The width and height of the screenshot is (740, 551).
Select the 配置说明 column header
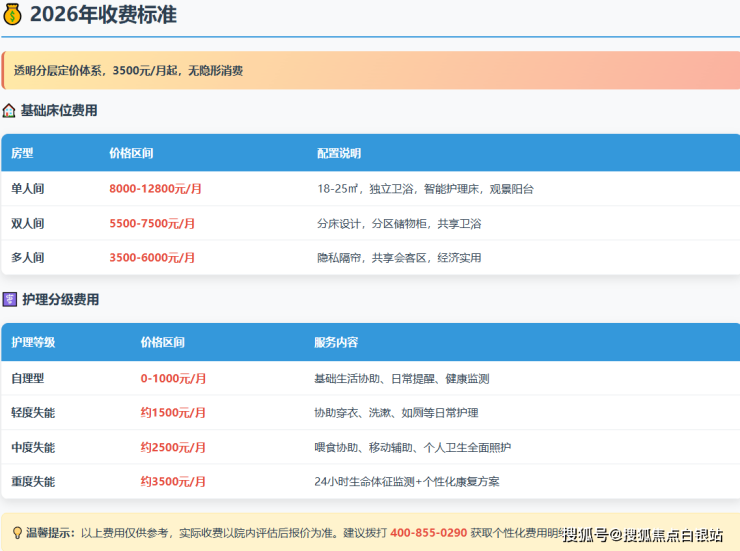coord(339,154)
